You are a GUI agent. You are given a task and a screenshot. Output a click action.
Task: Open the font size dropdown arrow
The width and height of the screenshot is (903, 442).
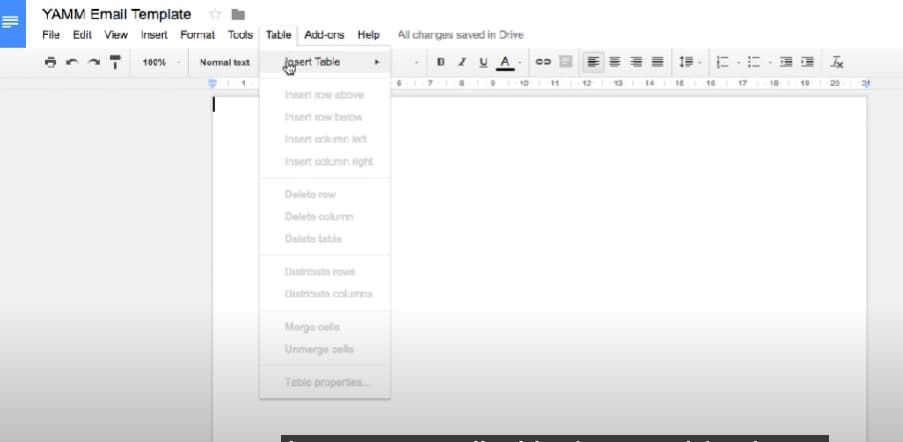[417, 63]
